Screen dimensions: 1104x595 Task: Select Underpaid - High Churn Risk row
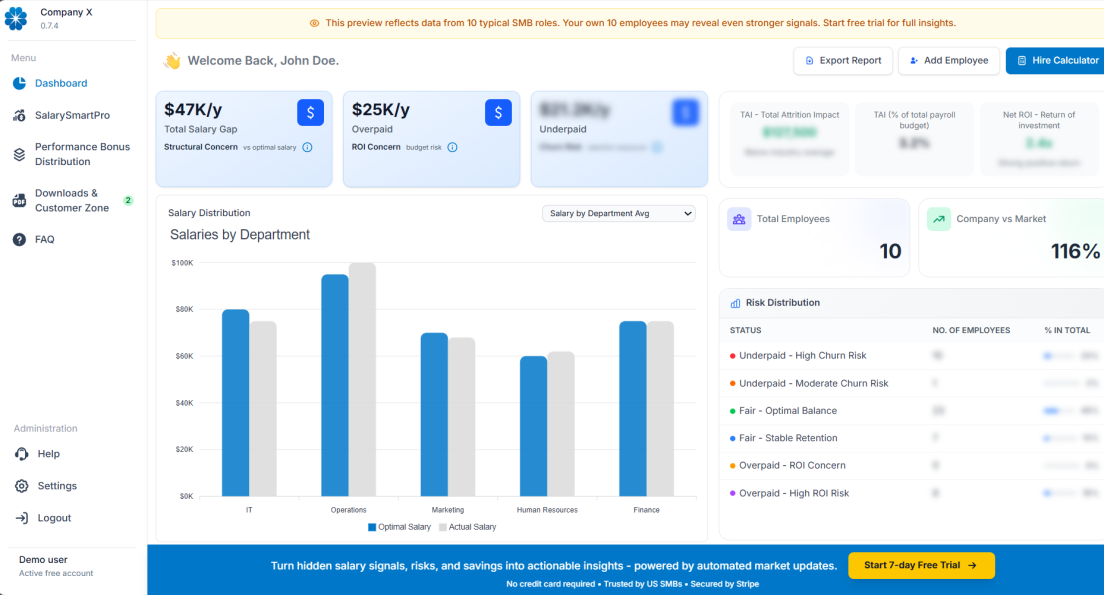point(802,356)
